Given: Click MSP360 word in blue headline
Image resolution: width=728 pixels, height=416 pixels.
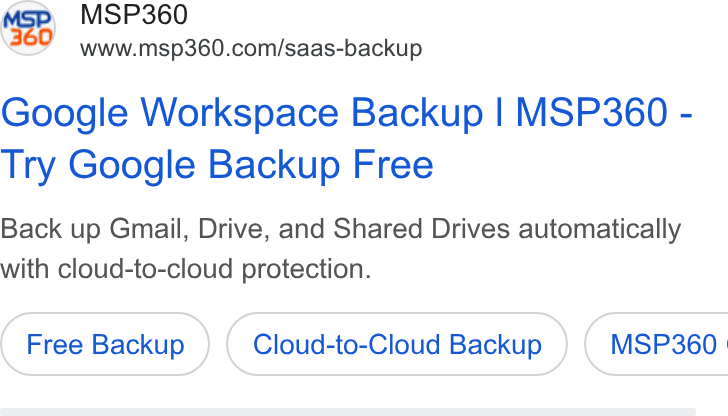Looking at the screenshot, I should [x=592, y=112].
